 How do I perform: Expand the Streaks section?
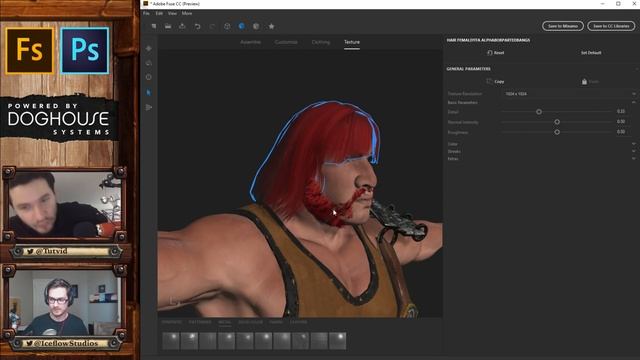coord(633,151)
